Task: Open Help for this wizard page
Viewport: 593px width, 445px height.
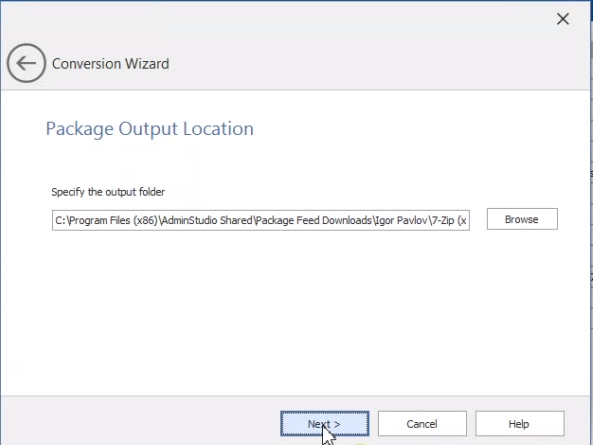Action: pos(519,423)
